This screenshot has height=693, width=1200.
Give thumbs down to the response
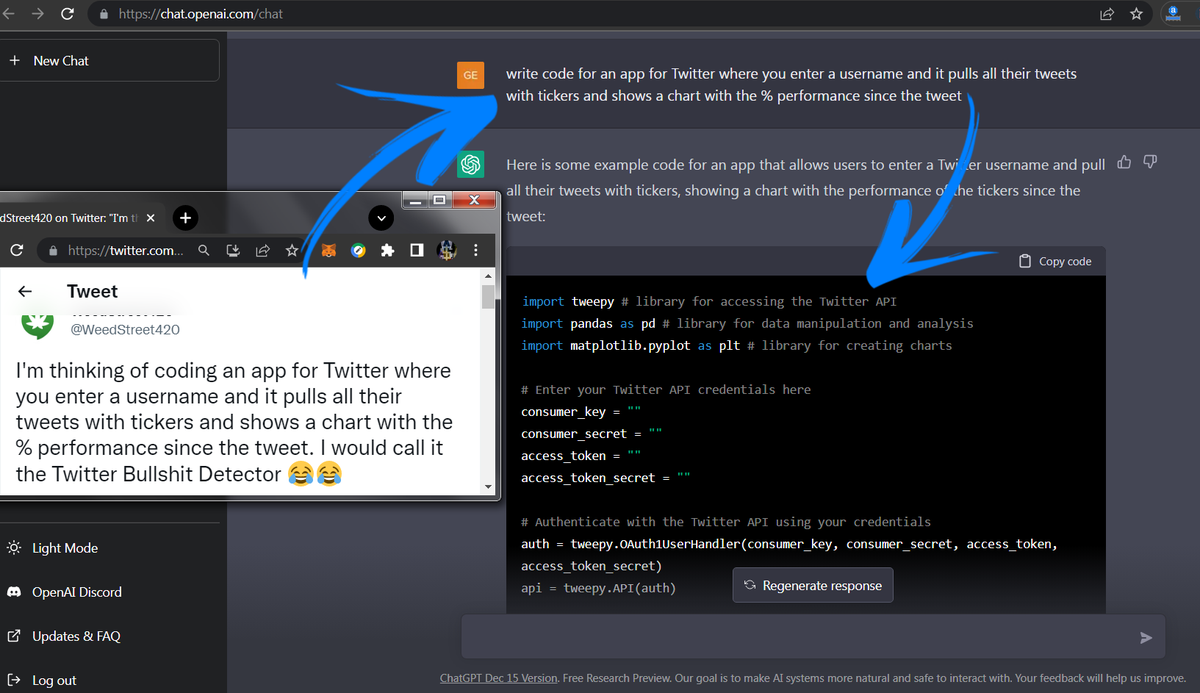[x=1150, y=162]
